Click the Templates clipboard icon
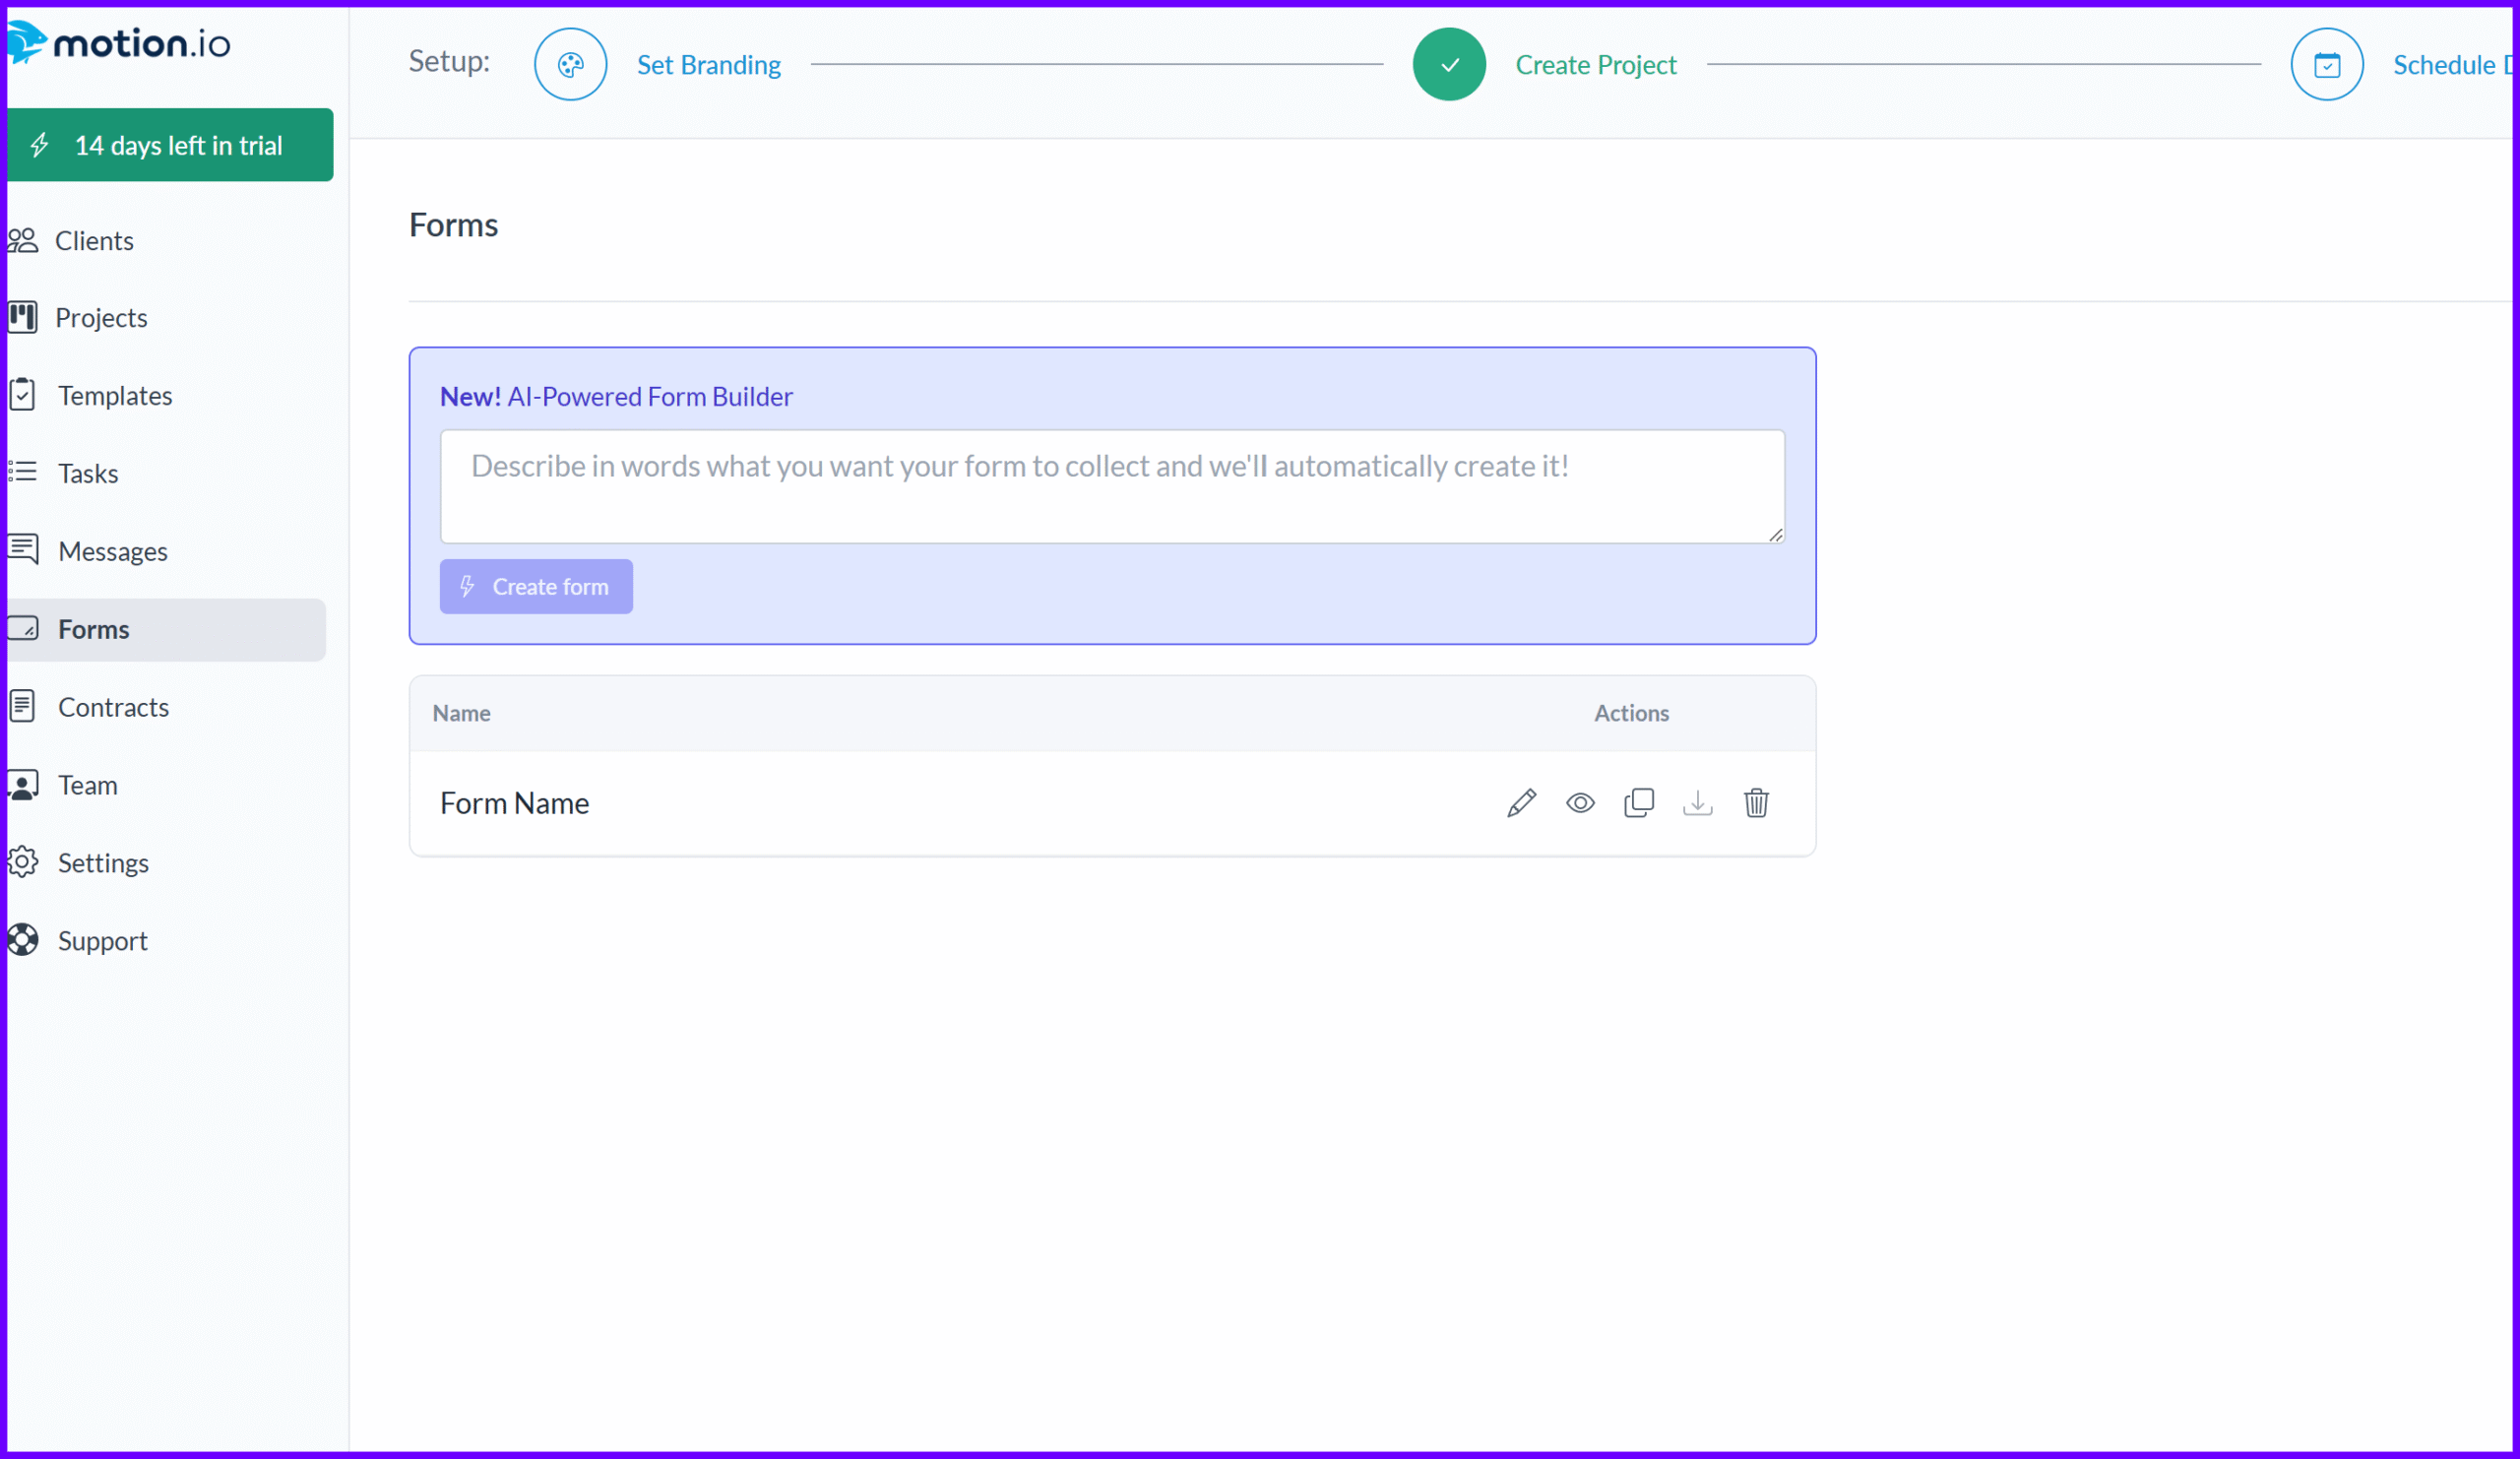The image size is (2520, 1459). click(x=23, y=395)
